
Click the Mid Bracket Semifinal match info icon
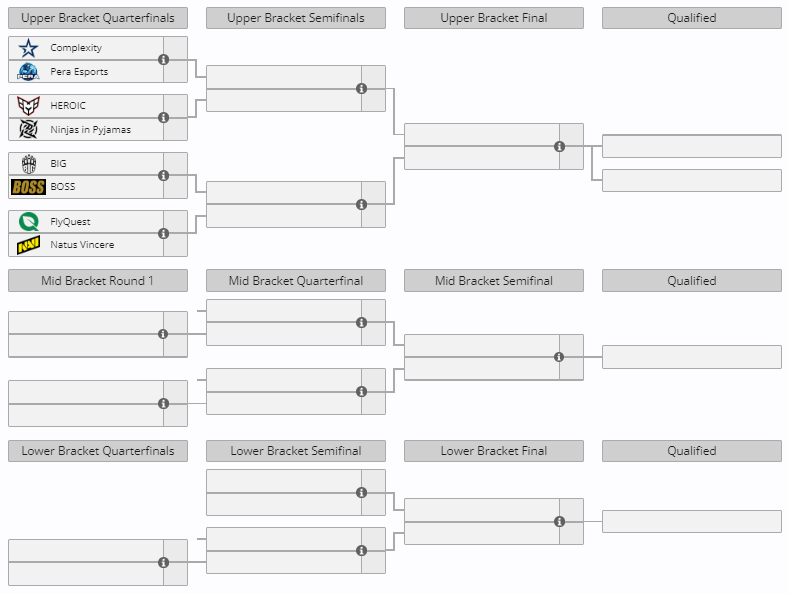pyautogui.click(x=560, y=357)
